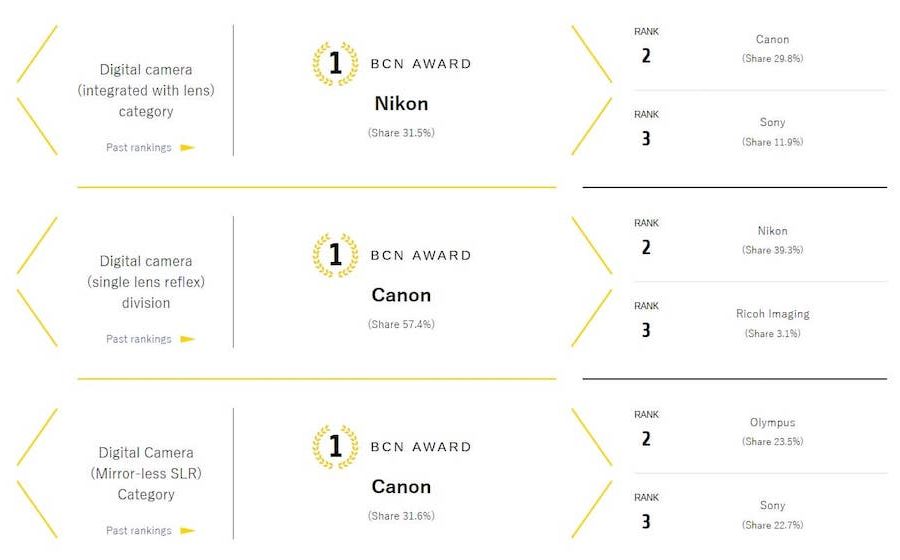Click rank 3 Sony with 11.9% share

click(x=772, y=123)
